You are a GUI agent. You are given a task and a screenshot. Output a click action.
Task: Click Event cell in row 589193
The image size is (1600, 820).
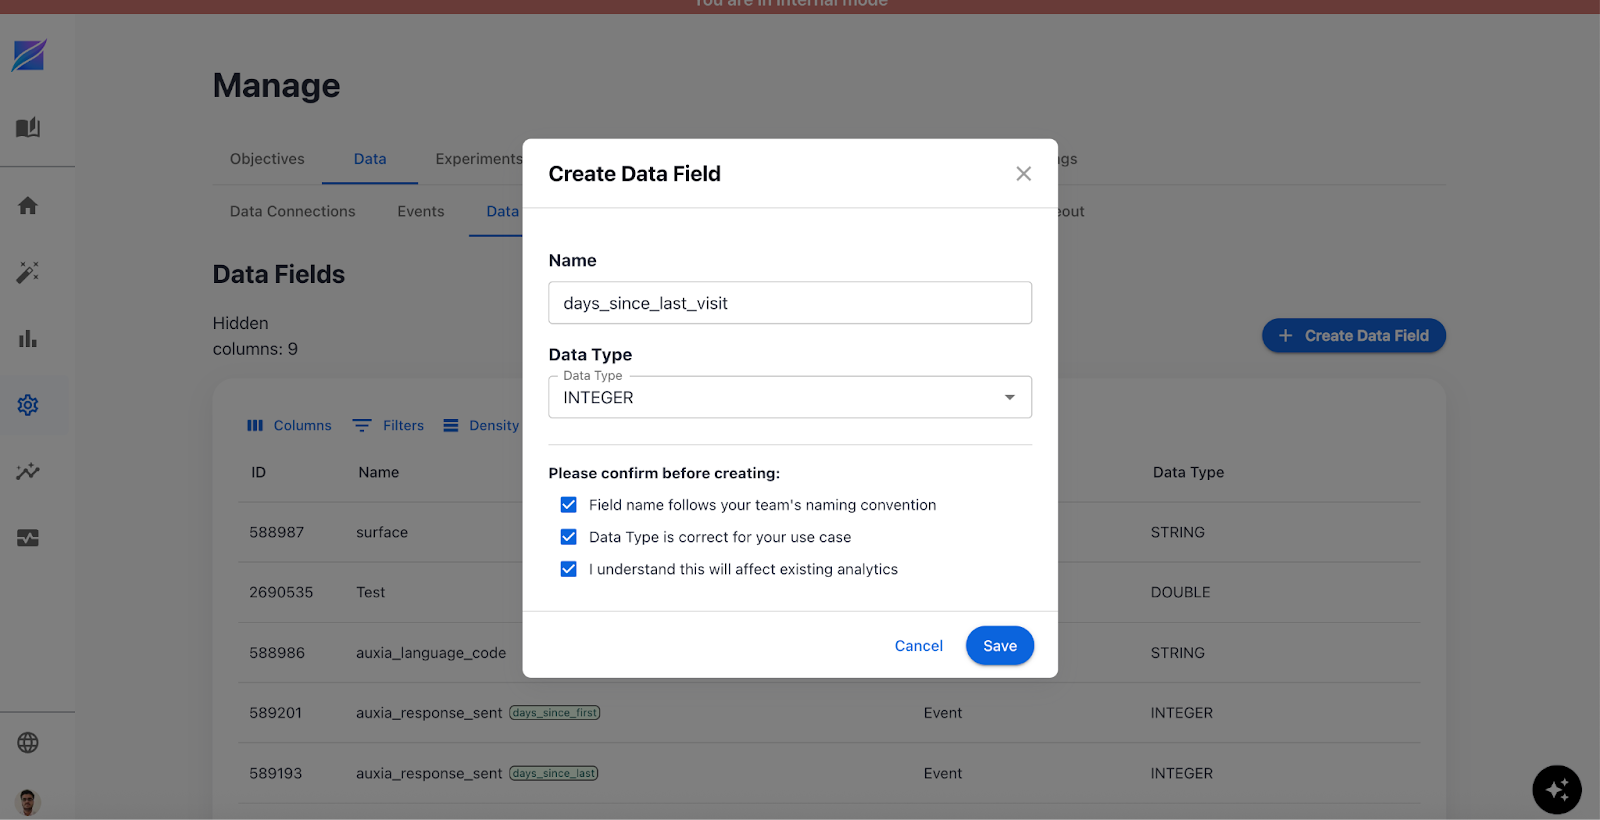pyautogui.click(x=943, y=773)
